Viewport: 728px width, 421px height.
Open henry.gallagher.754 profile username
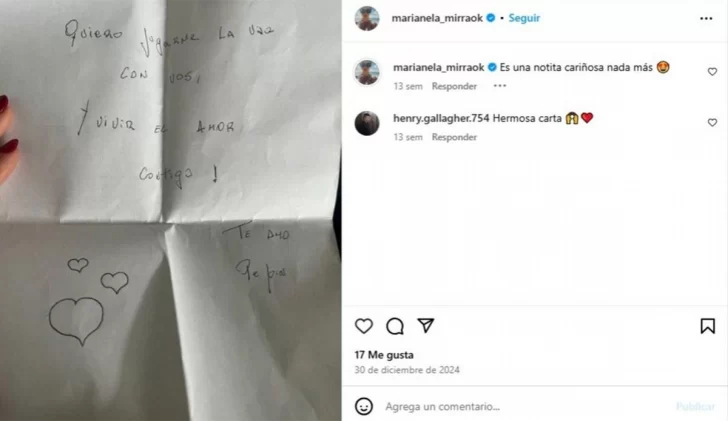tap(441, 118)
